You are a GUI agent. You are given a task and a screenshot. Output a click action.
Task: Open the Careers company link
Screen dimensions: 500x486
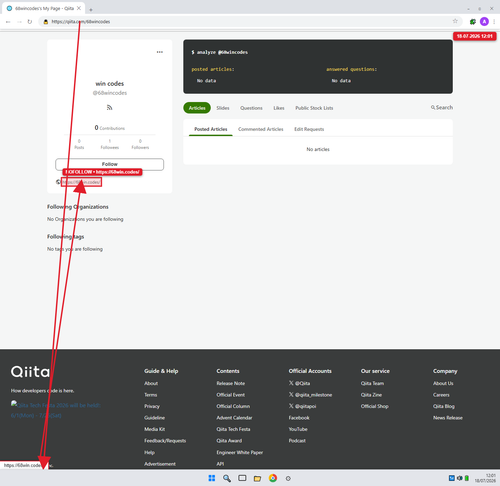point(441,395)
